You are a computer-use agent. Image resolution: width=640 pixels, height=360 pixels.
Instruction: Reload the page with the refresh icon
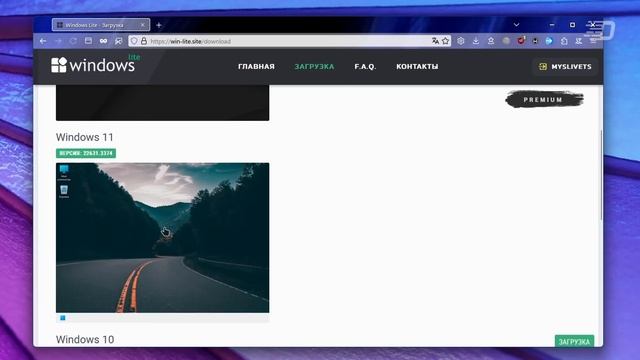[x=73, y=41]
